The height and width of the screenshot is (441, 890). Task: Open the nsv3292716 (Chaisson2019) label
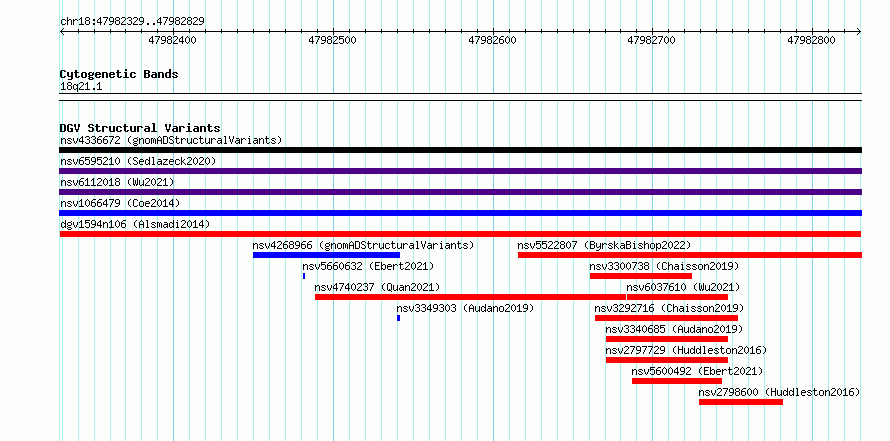tap(669, 308)
